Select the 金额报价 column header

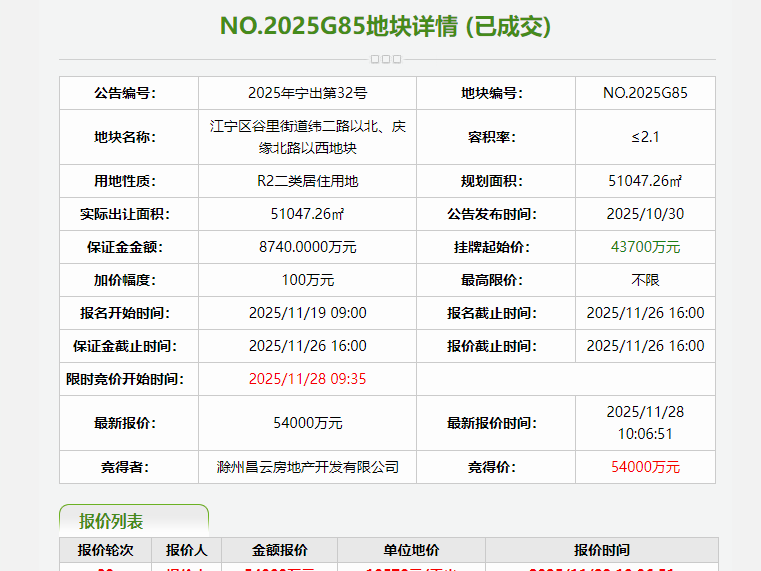coord(279,550)
